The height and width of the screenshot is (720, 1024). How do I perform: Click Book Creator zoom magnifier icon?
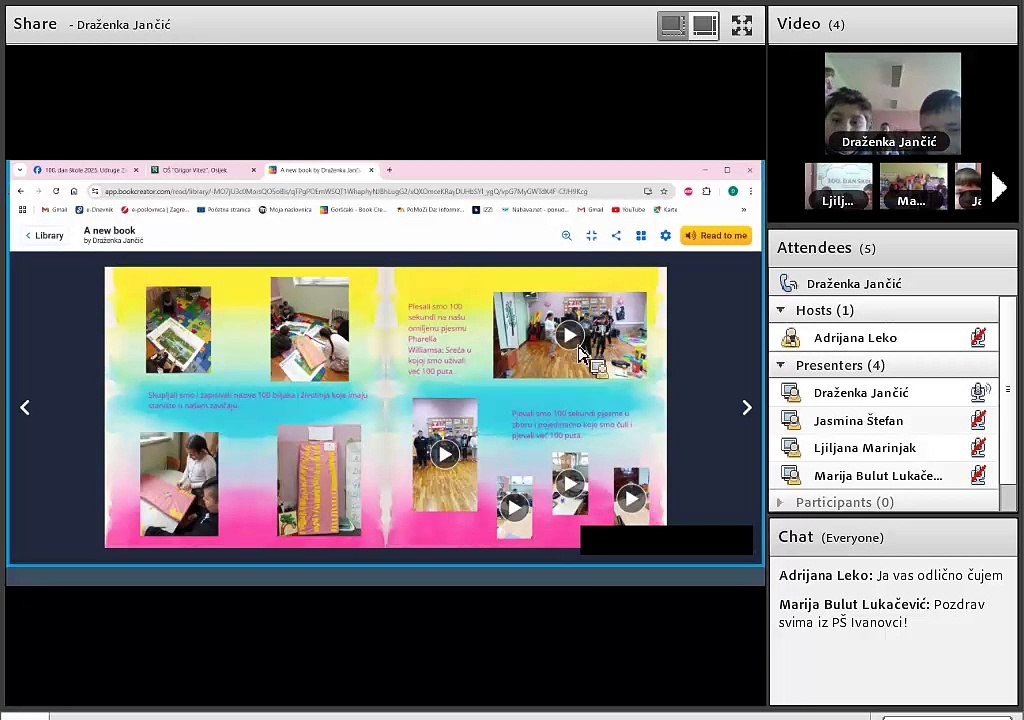pyautogui.click(x=566, y=235)
